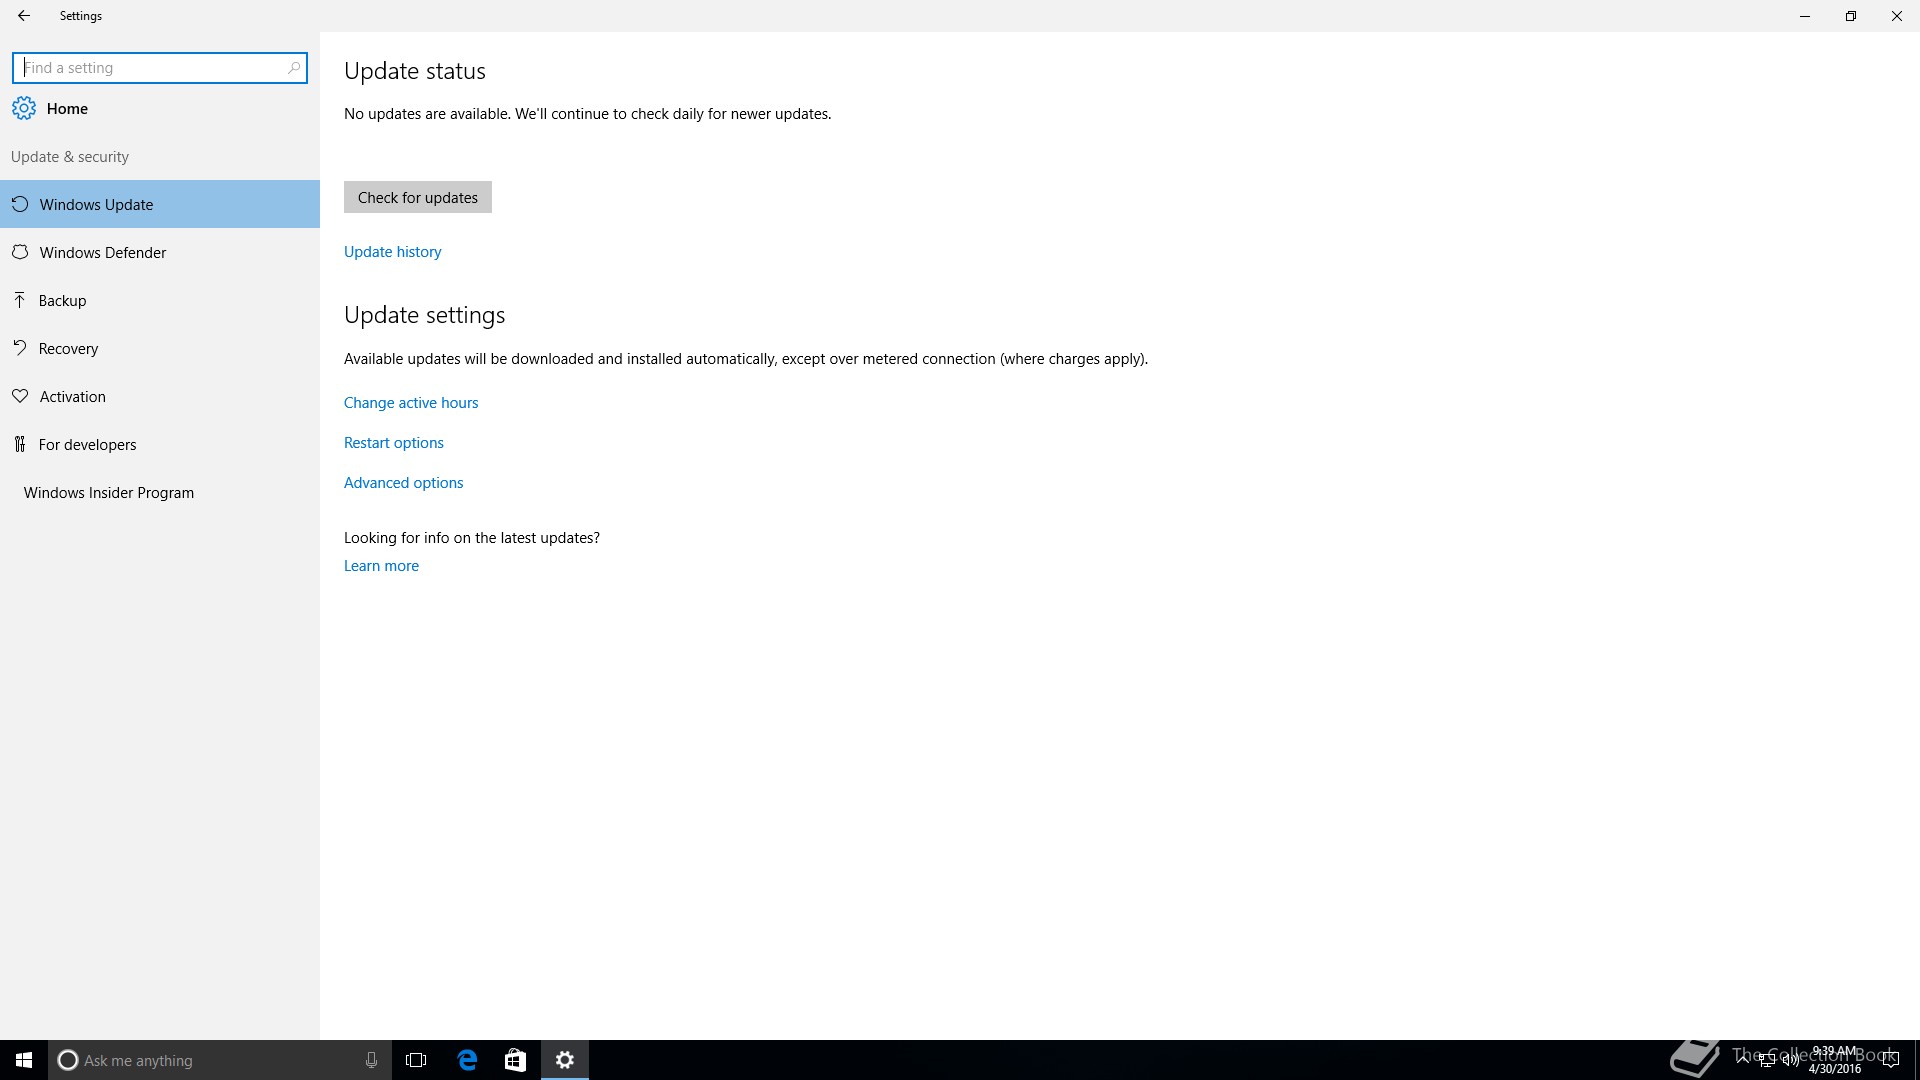Viewport: 1920px width, 1080px height.
Task: Click the Activation icon in the sidebar
Action: (x=20, y=396)
